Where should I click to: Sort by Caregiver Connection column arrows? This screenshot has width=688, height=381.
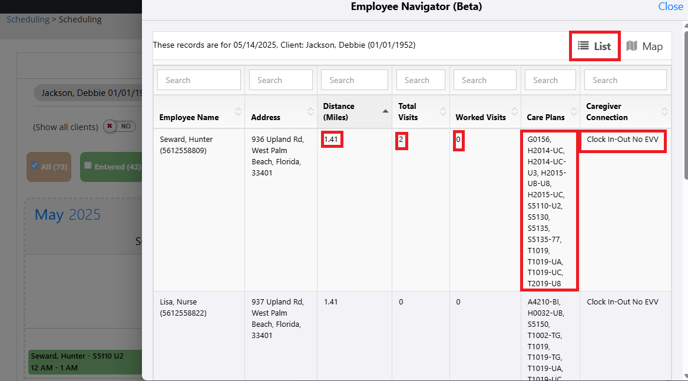(x=664, y=111)
